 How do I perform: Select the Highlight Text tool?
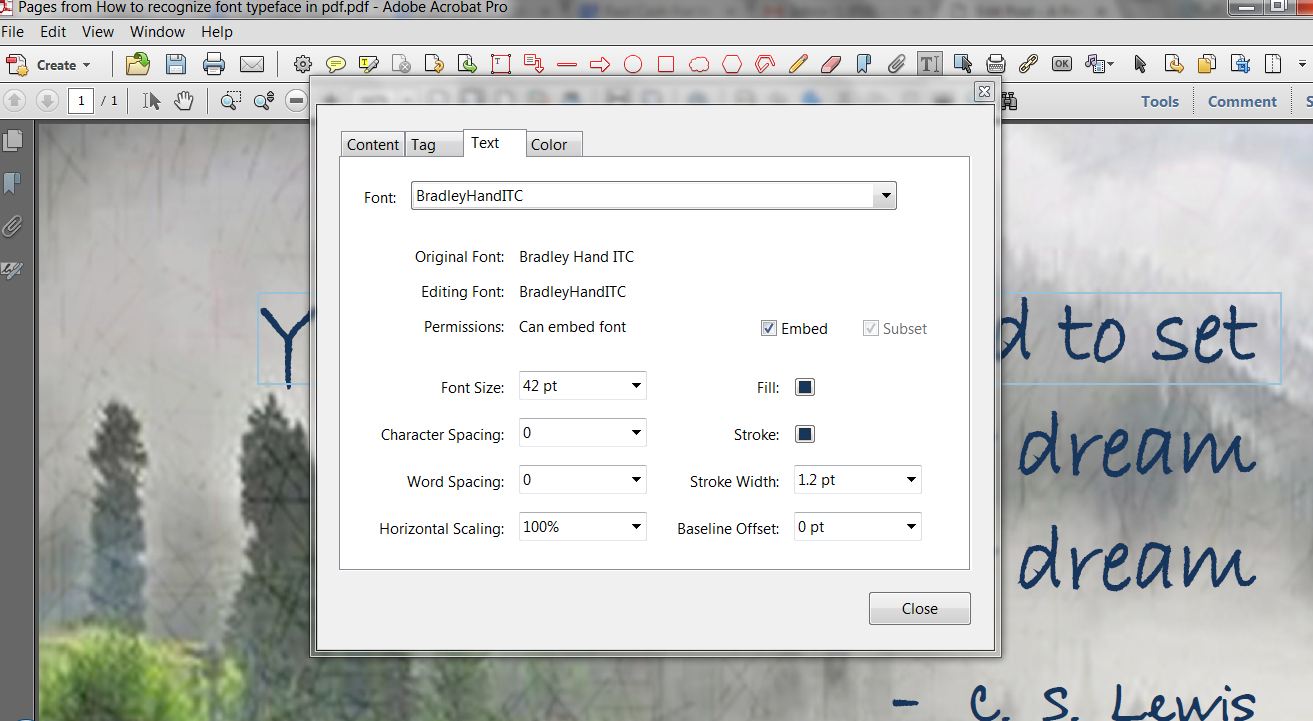tap(366, 63)
